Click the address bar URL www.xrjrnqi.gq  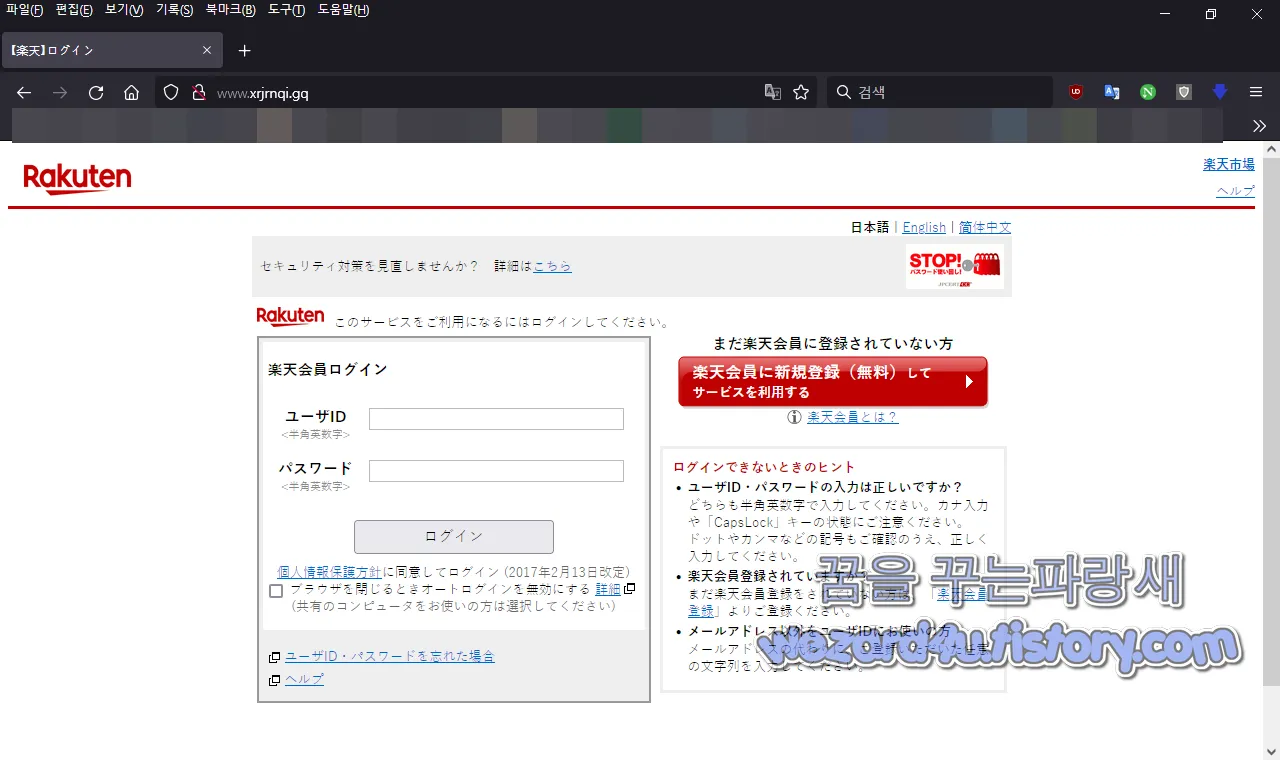click(262, 93)
